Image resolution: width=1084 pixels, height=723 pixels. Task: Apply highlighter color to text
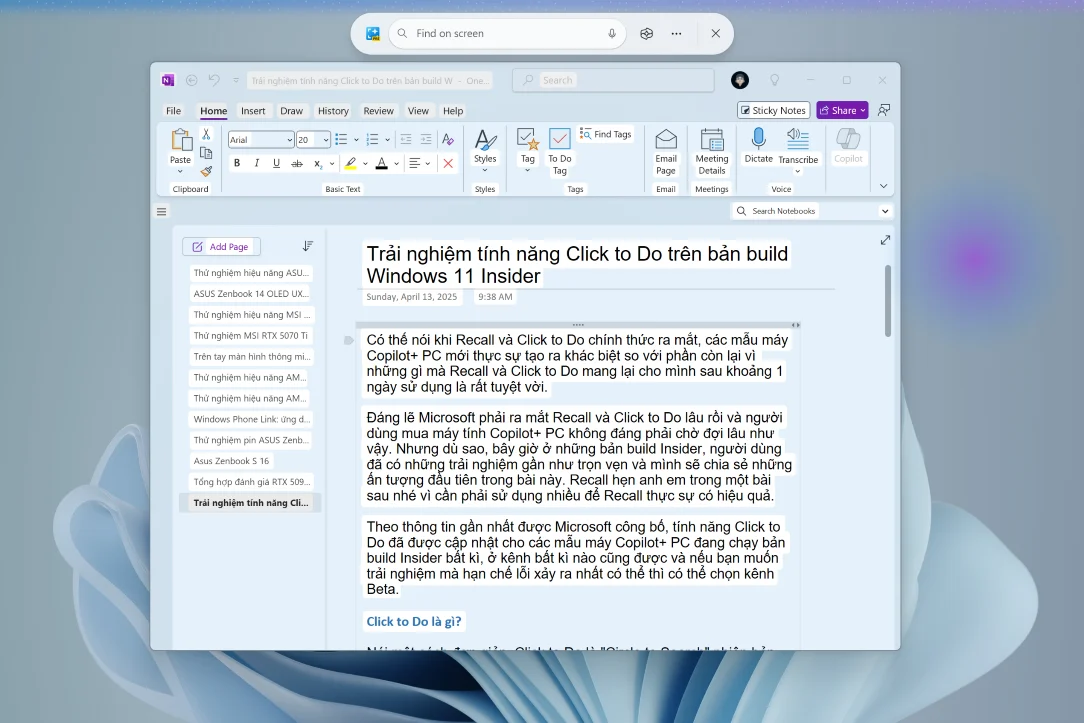351,164
